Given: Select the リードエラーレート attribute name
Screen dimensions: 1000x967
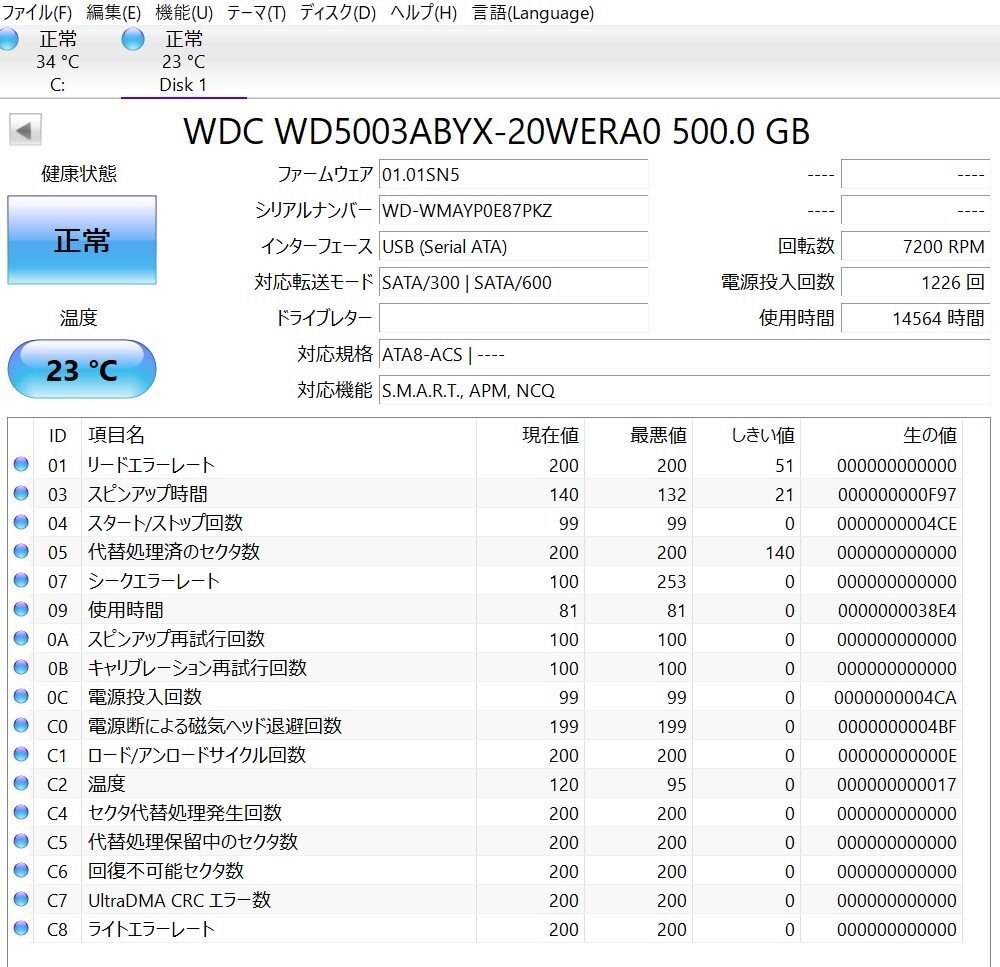Looking at the screenshot, I should [x=151, y=465].
